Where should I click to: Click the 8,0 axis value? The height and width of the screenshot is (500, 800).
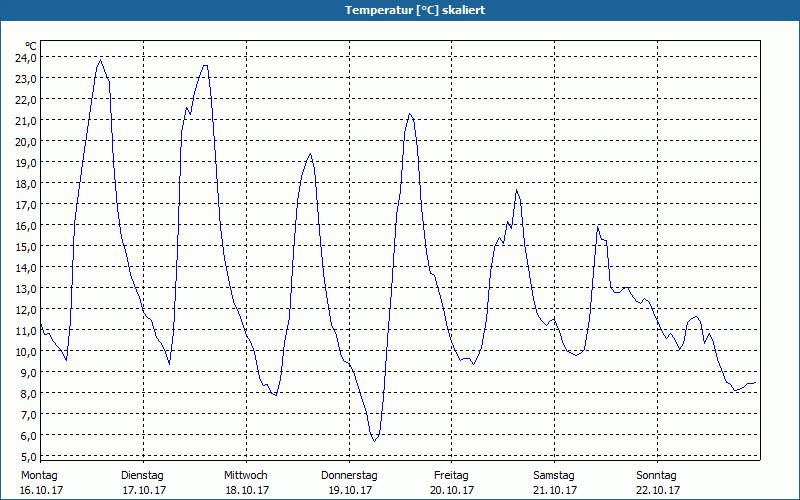pyautogui.click(x=28, y=393)
